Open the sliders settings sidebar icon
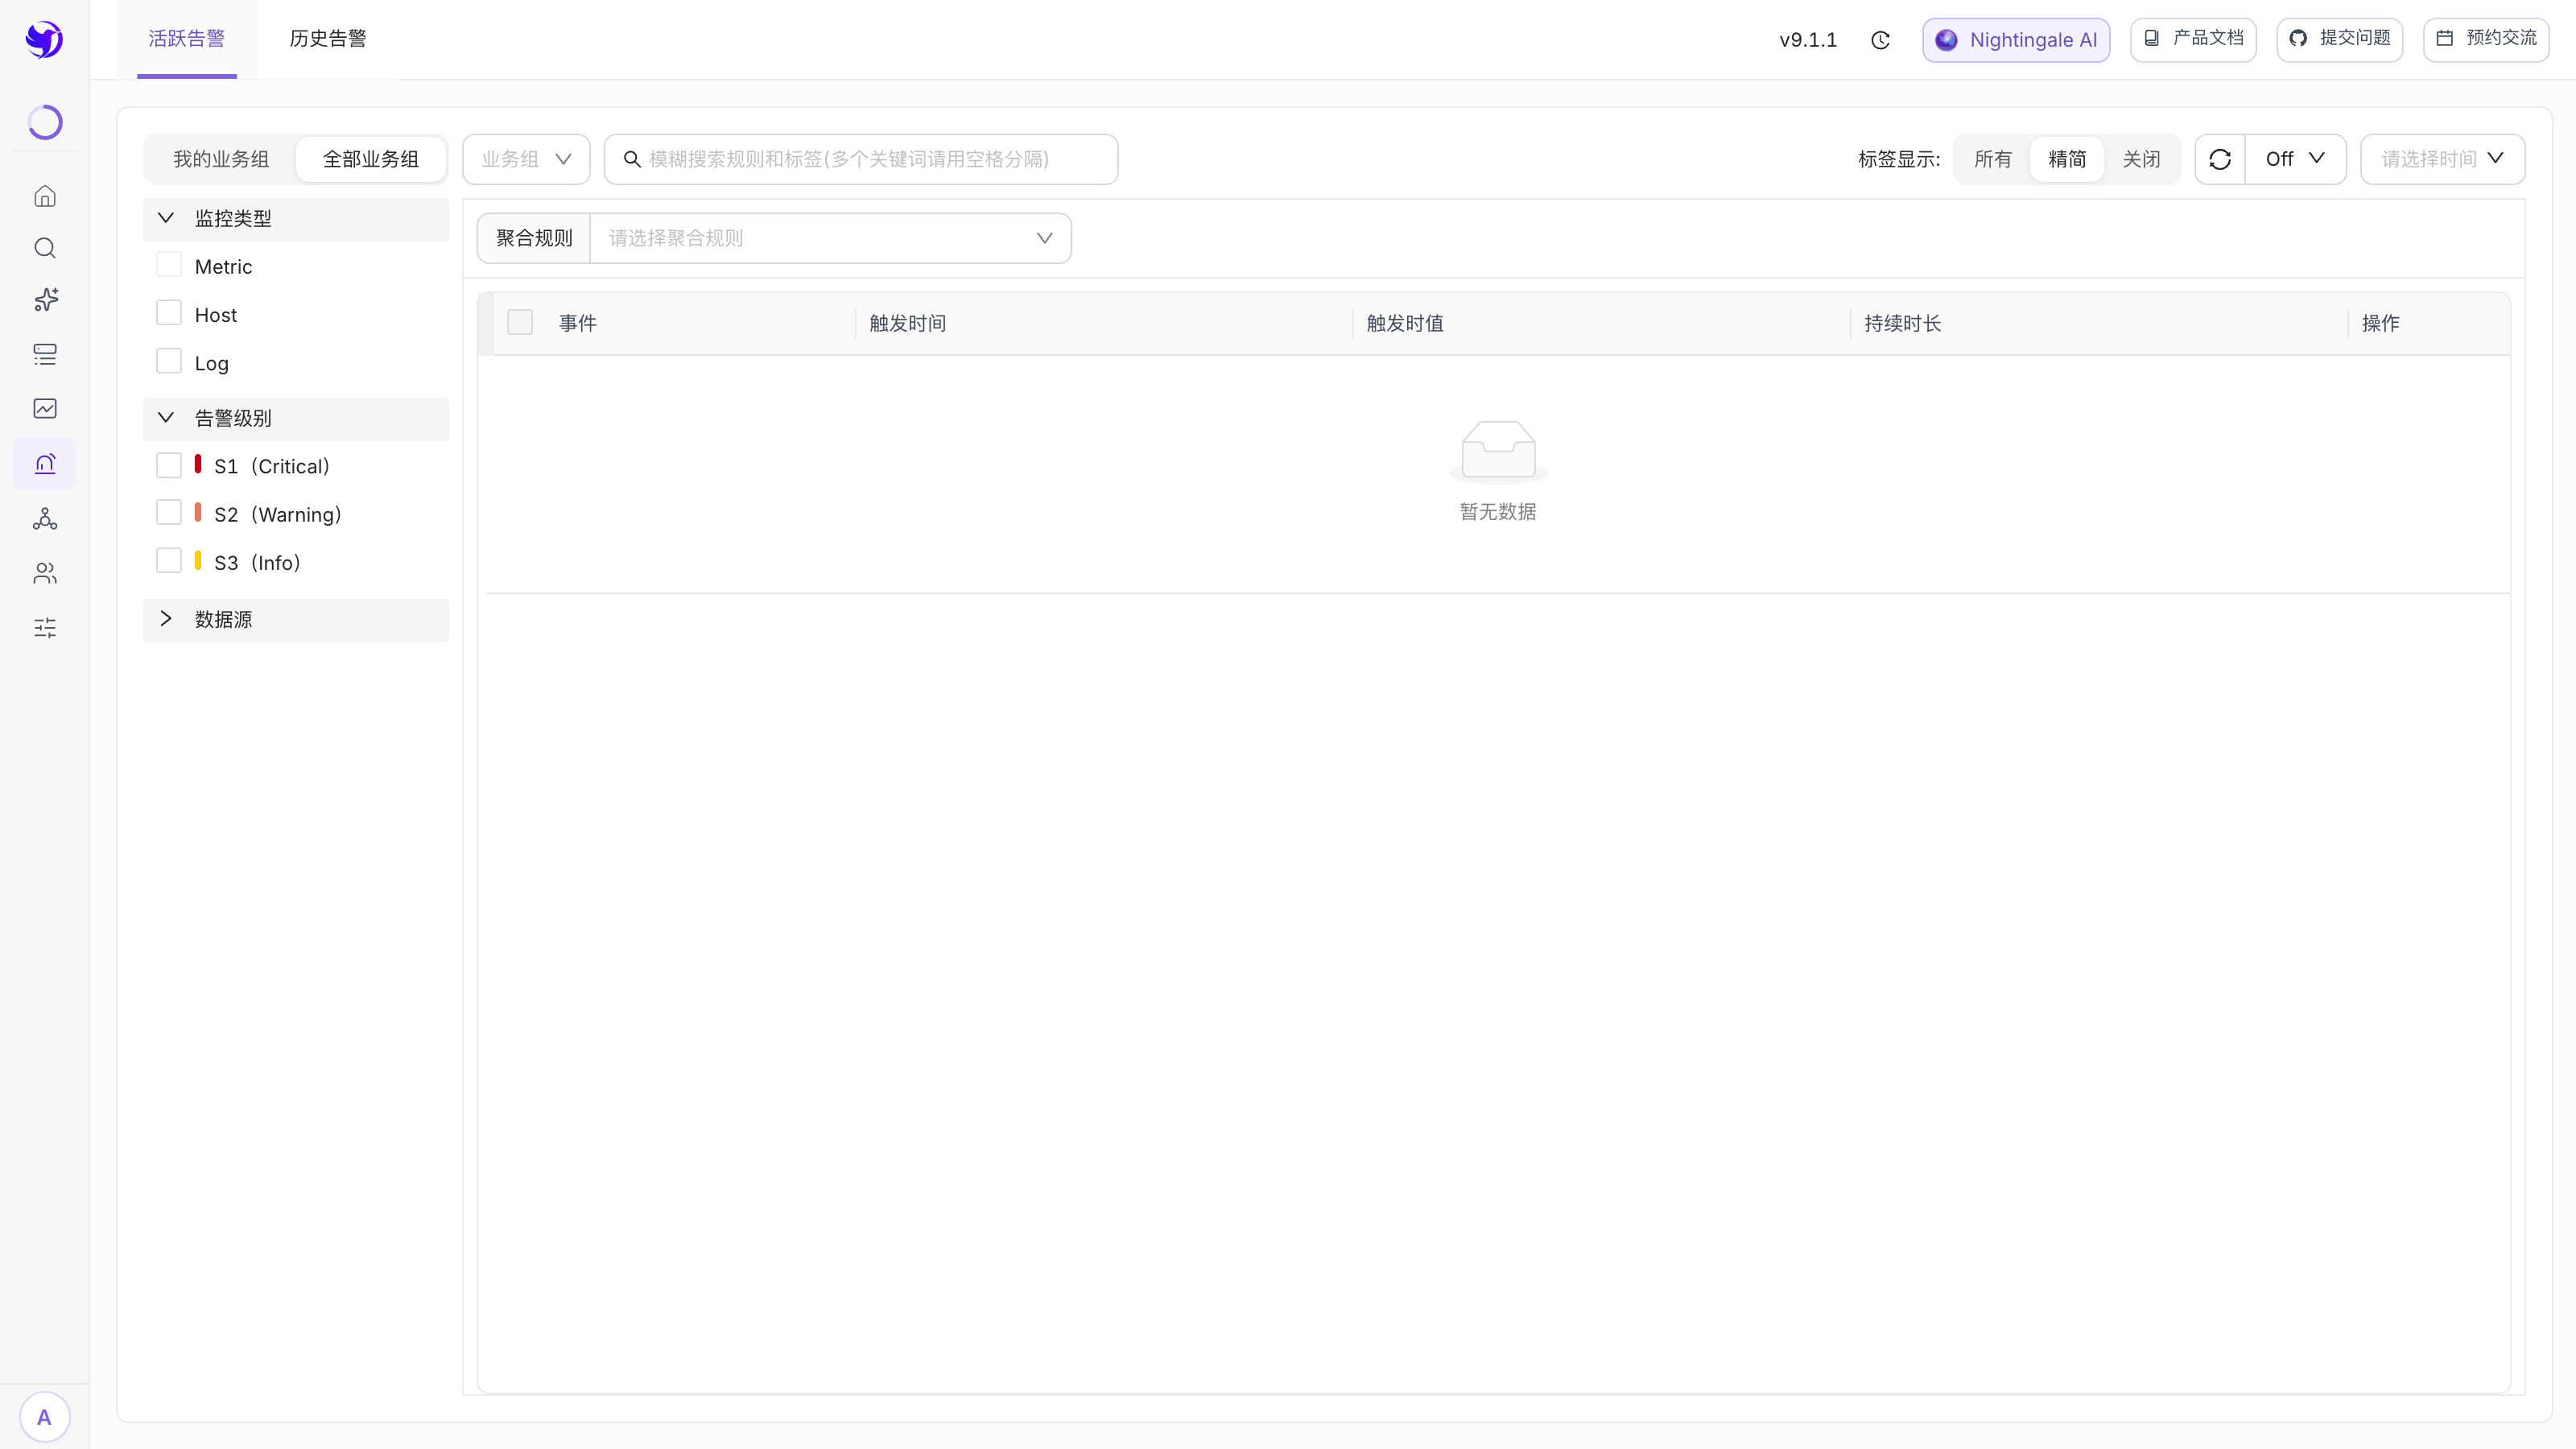The height and width of the screenshot is (1449, 2576). [x=45, y=628]
